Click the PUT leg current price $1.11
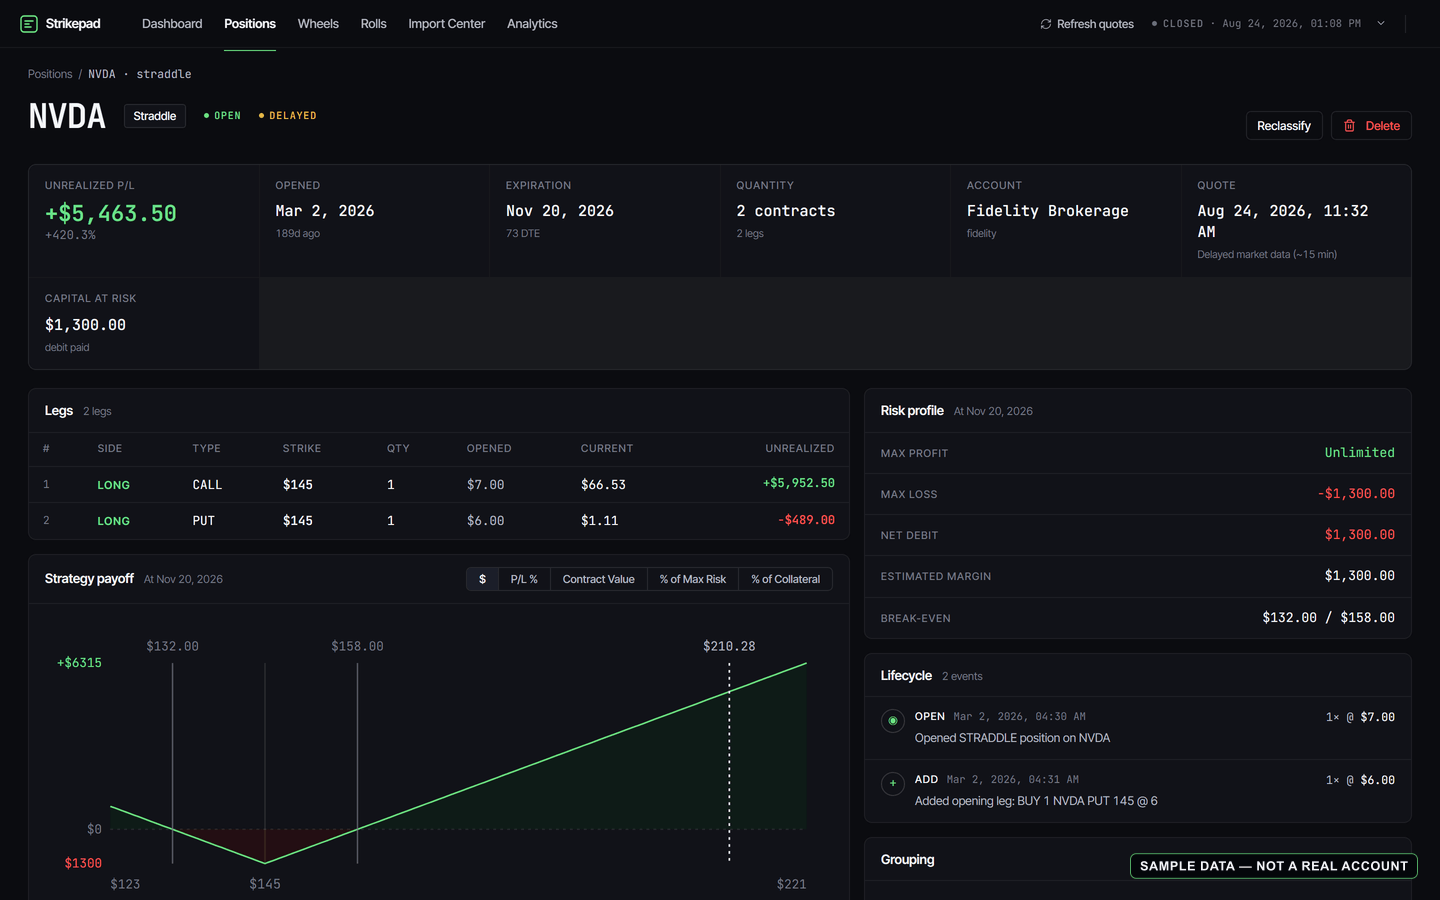 [600, 521]
